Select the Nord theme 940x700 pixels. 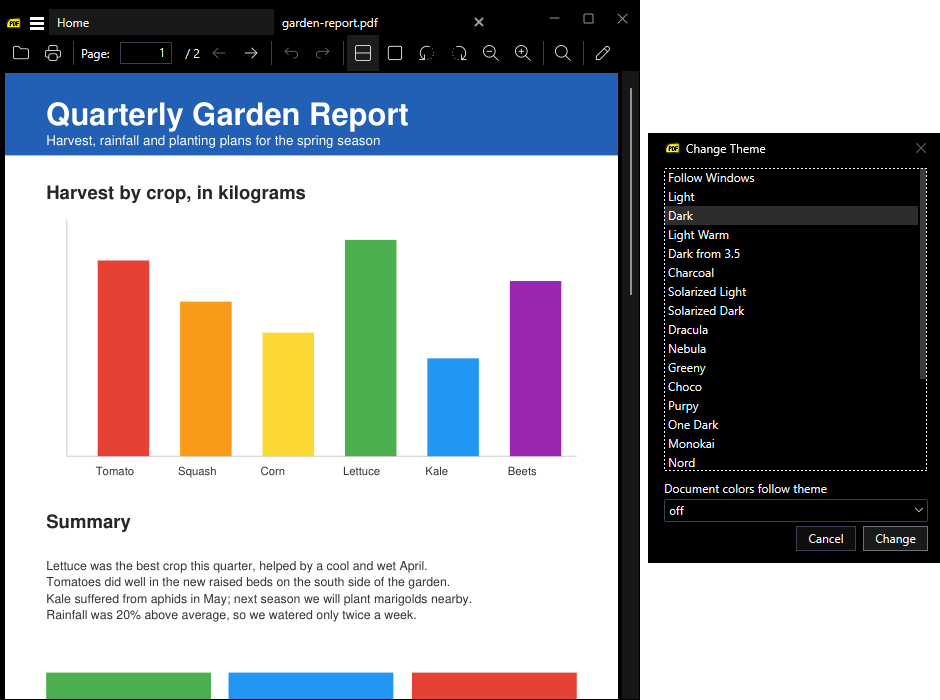(x=792, y=462)
